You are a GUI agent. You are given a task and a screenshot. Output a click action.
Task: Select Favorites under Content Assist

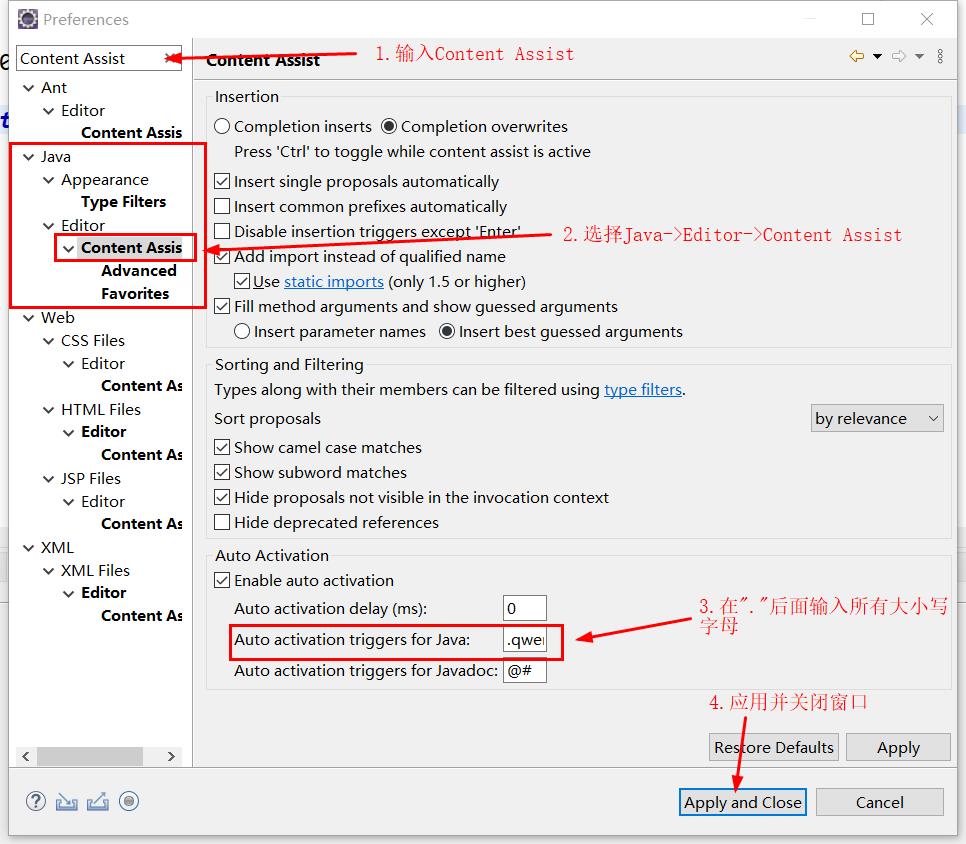[x=135, y=293]
